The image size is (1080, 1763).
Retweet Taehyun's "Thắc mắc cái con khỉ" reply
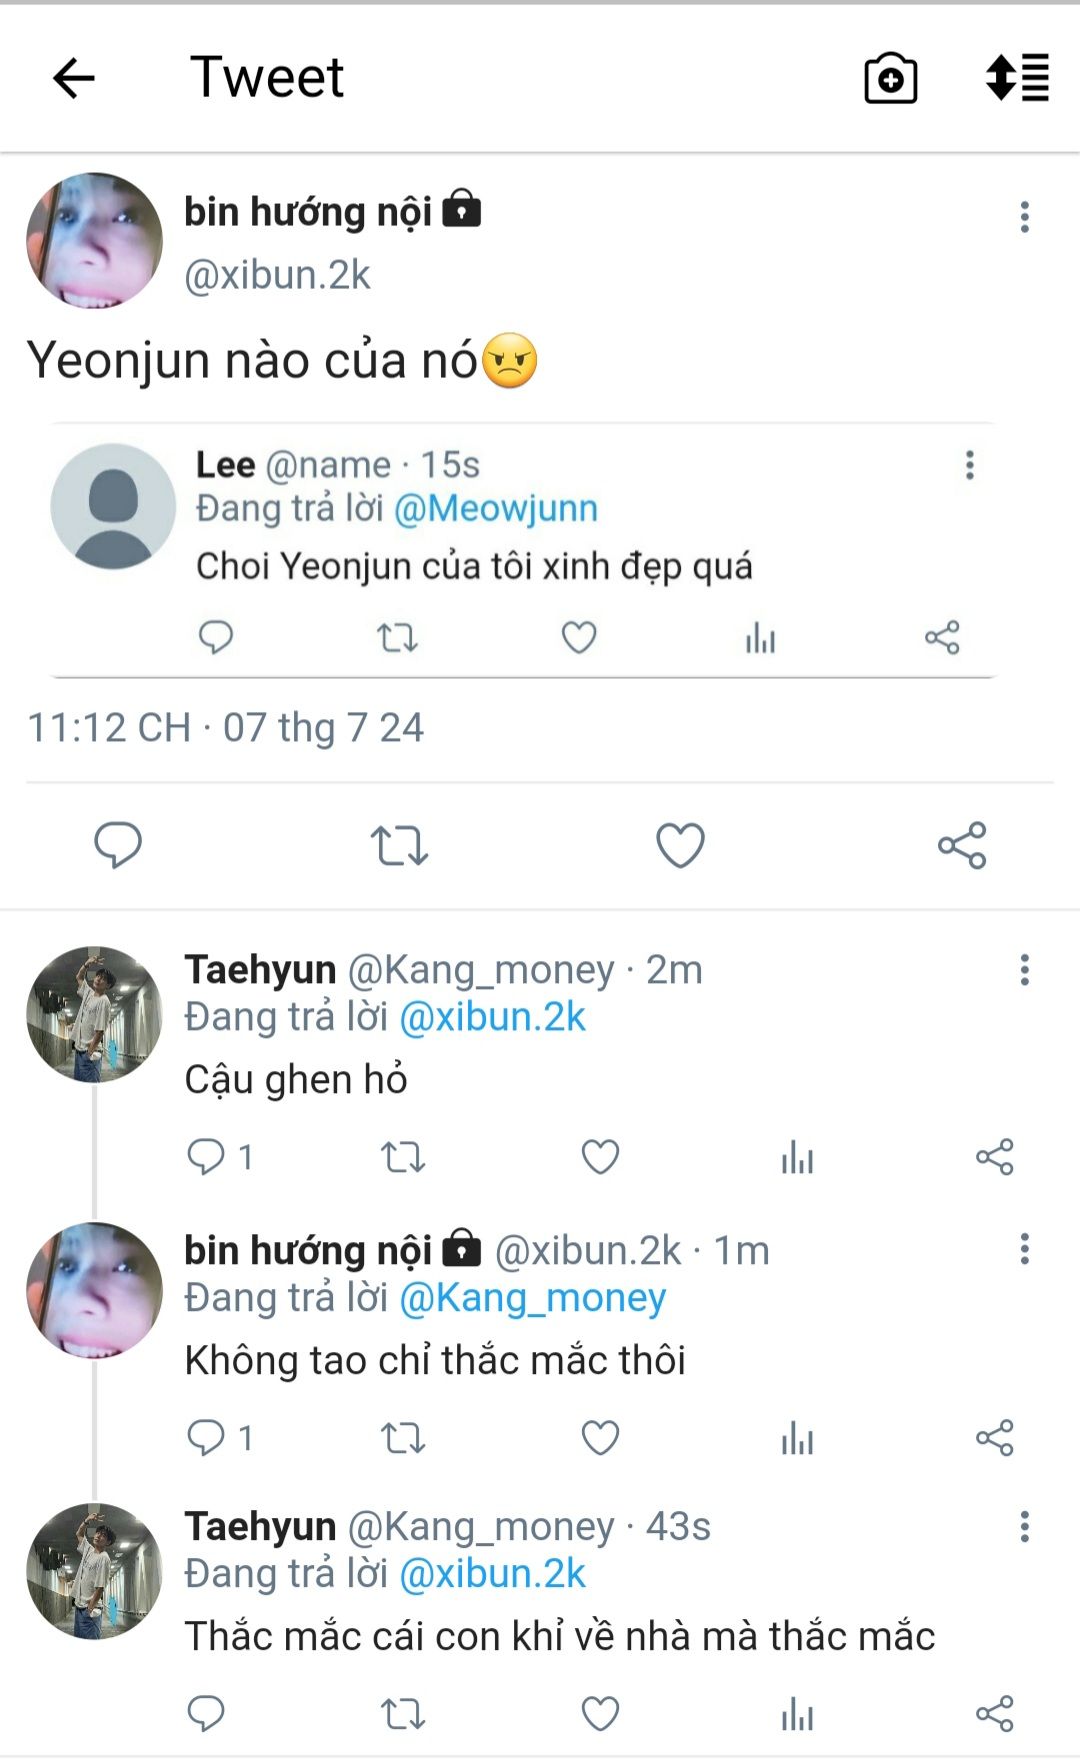(403, 1714)
